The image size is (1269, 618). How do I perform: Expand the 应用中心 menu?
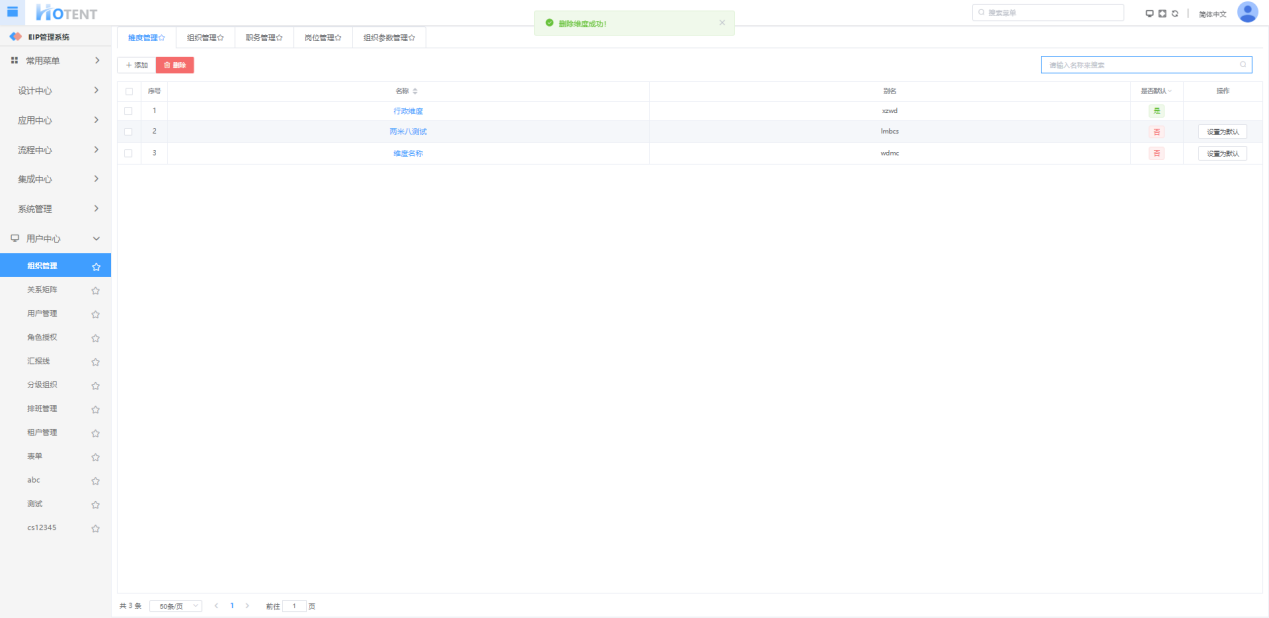(x=55, y=120)
